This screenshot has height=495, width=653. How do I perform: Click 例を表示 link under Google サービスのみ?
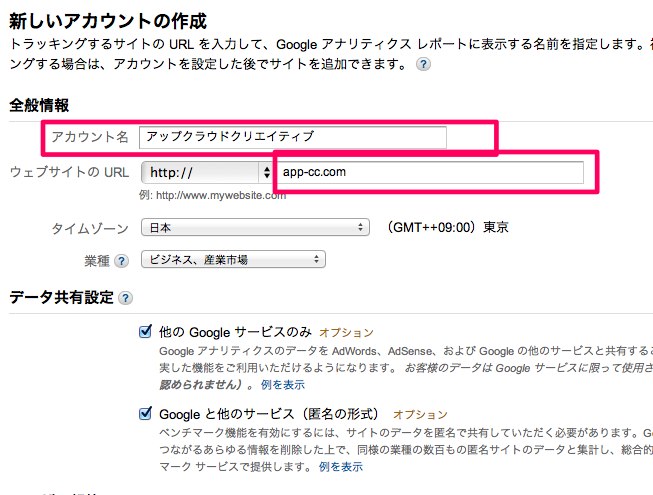283,384
